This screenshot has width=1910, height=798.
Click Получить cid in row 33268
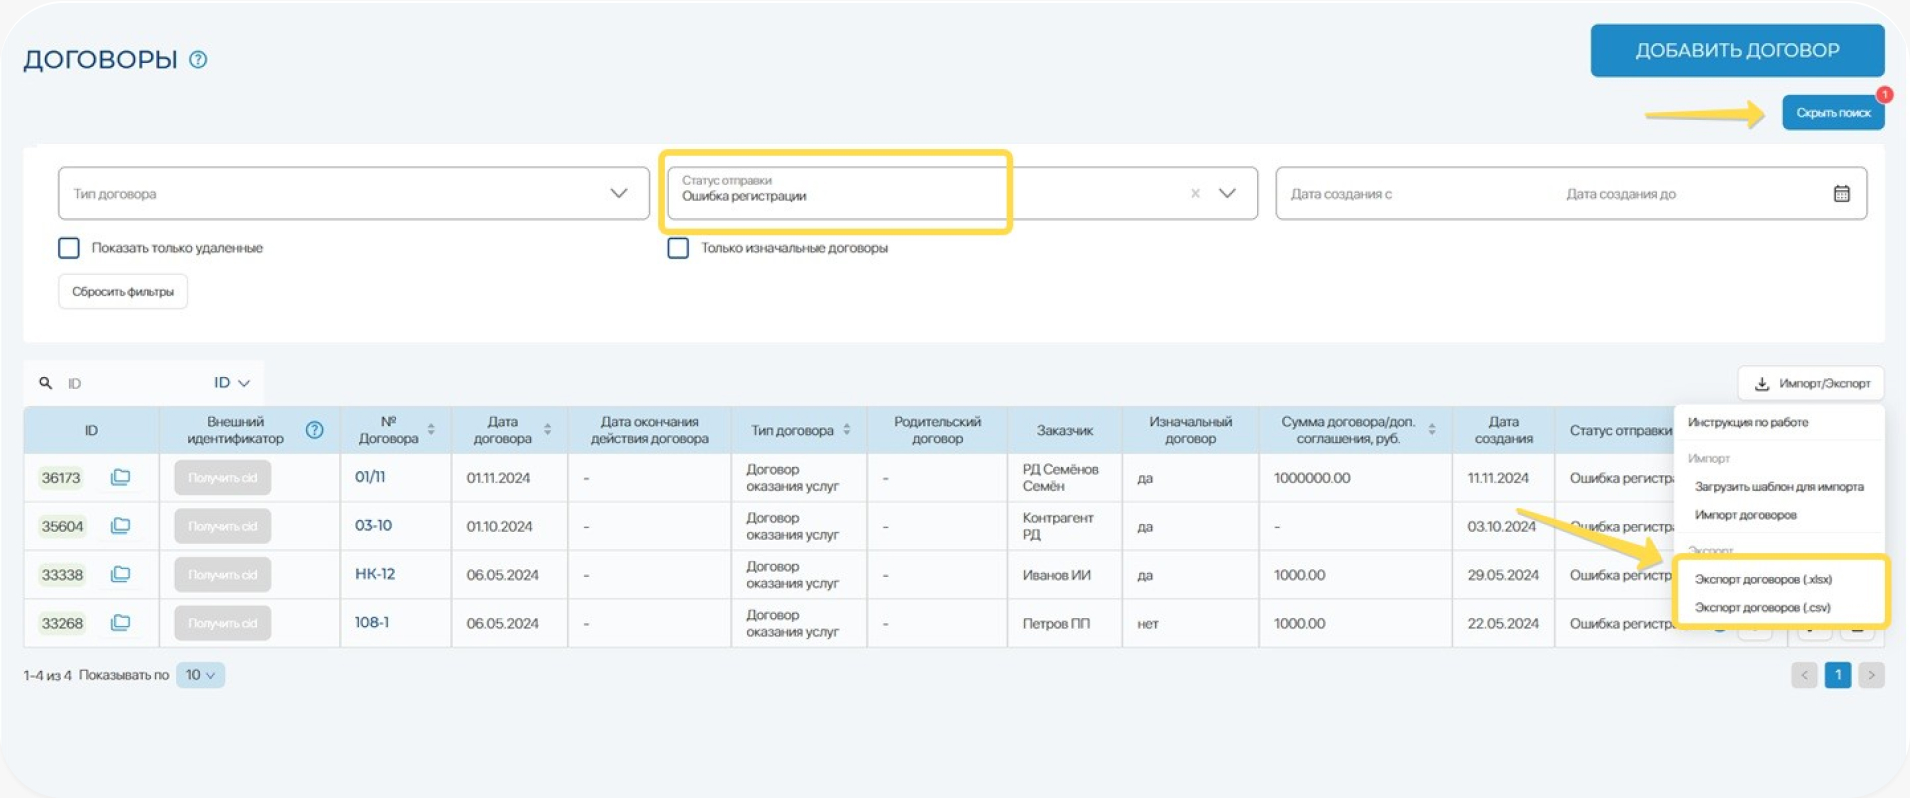point(222,623)
